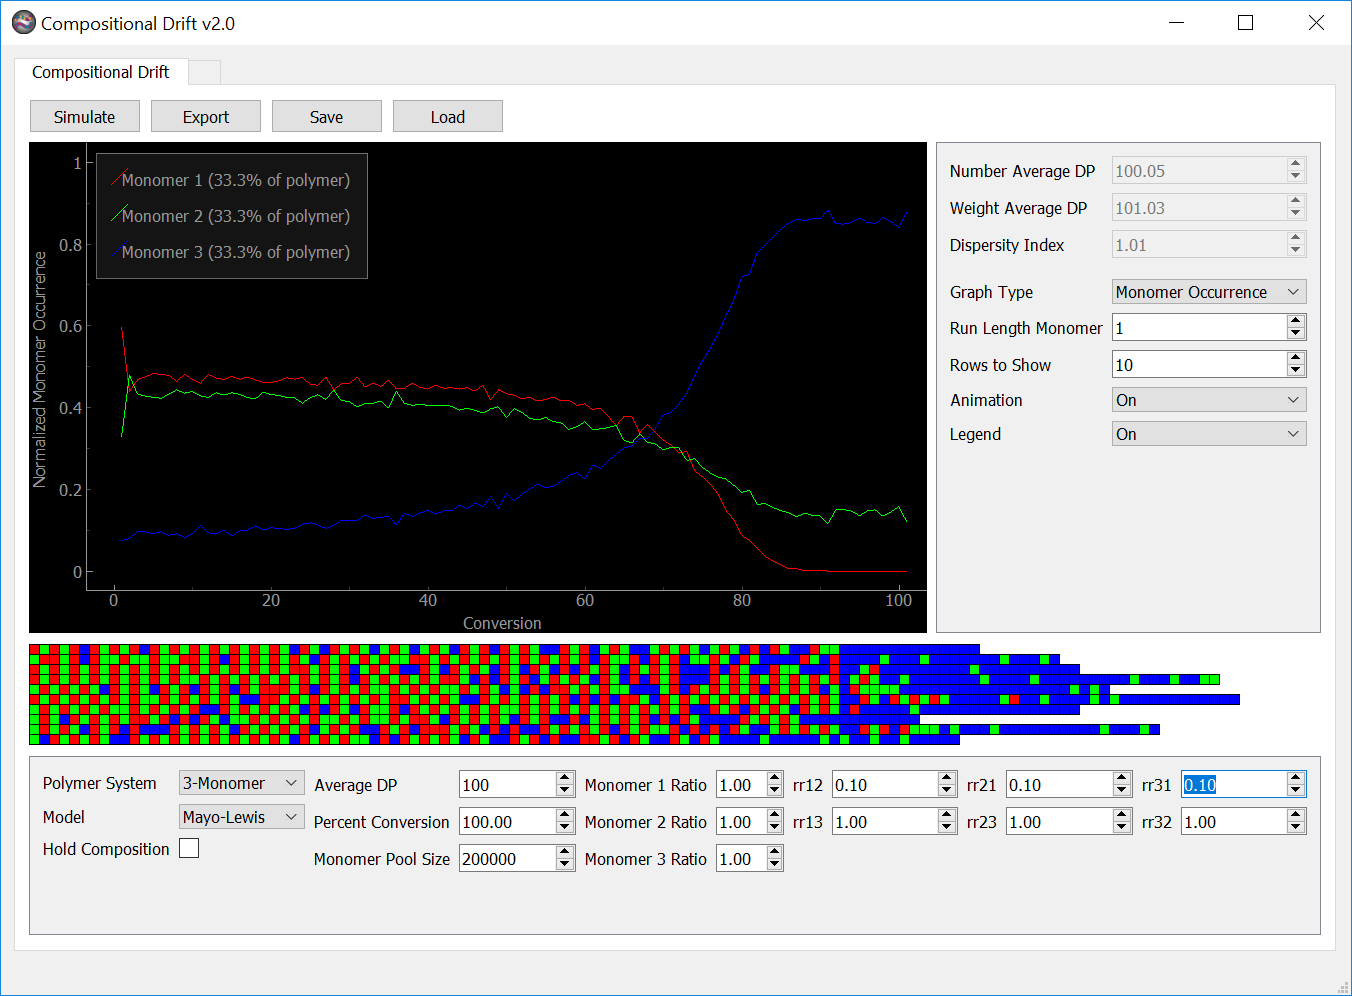This screenshot has width=1352, height=996.
Task: Open the Legend dropdown
Action: (x=1209, y=434)
